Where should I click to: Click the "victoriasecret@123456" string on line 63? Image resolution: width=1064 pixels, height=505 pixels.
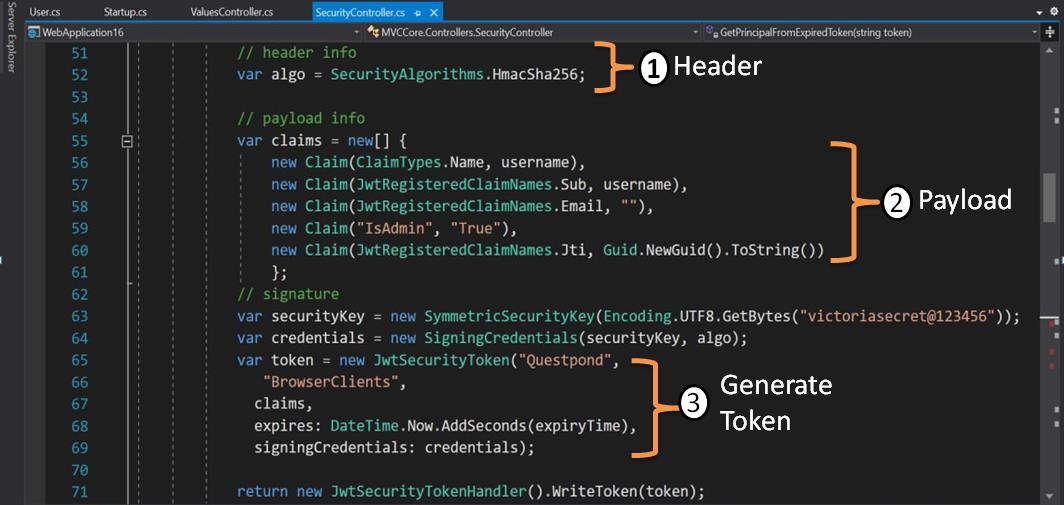coord(898,316)
